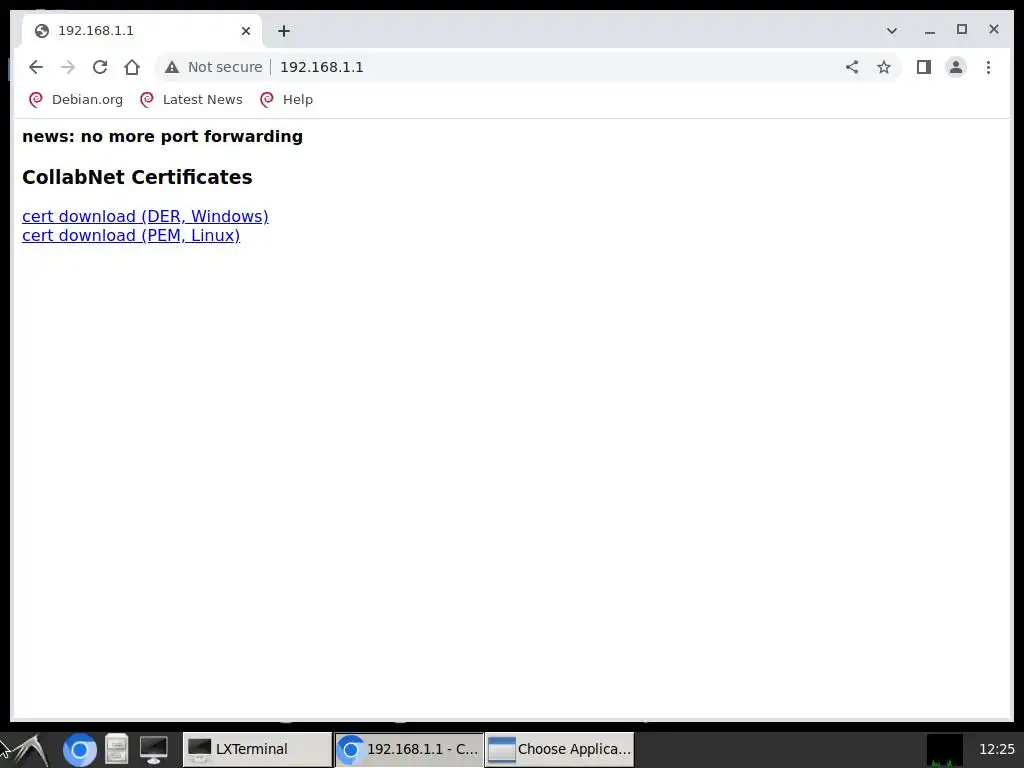The height and width of the screenshot is (768, 1024).
Task: Toggle the browser side panel
Action: pos(923,67)
